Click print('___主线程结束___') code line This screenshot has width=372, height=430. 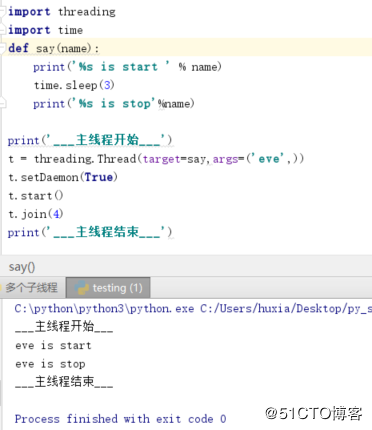(x=90, y=232)
